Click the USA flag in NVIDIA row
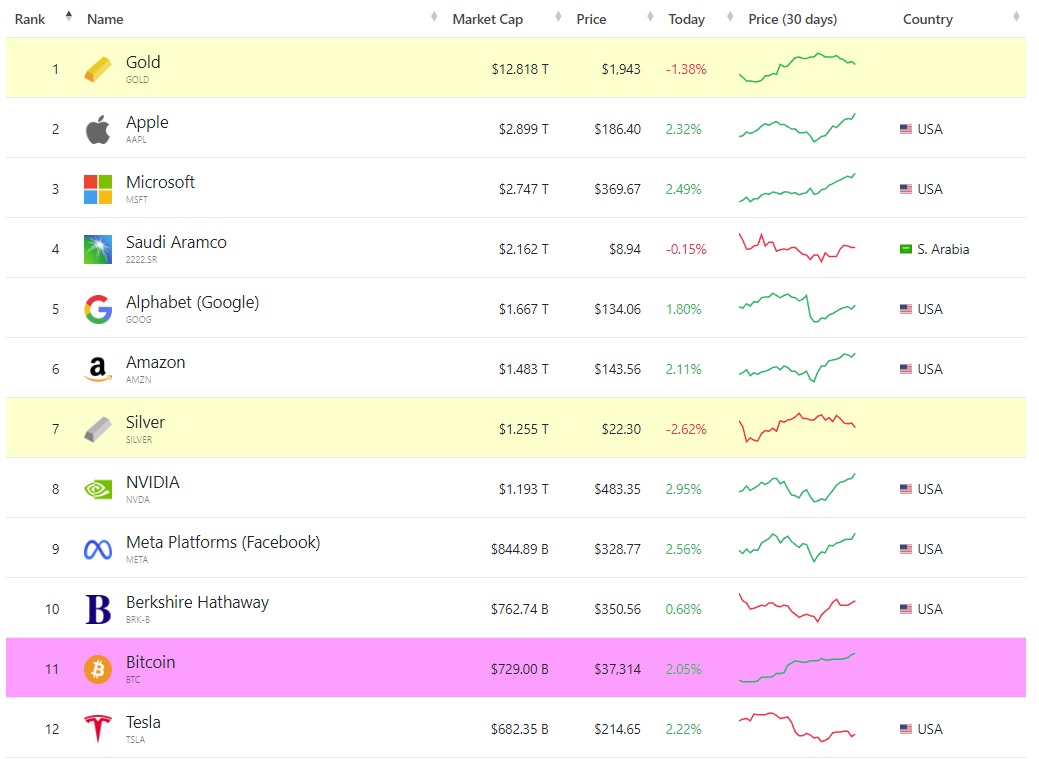Screen dimensions: 1039x759 coord(906,489)
